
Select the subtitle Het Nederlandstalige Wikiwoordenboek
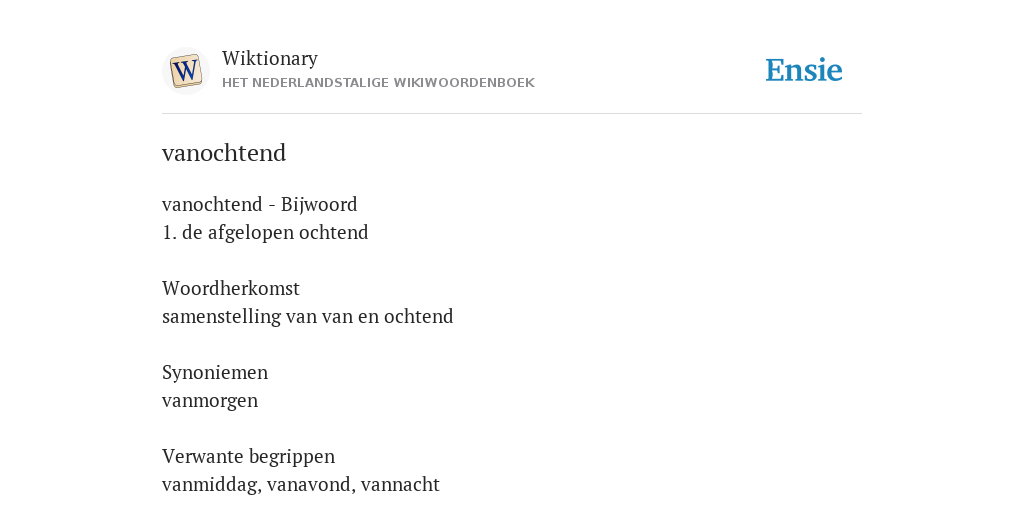tap(378, 83)
